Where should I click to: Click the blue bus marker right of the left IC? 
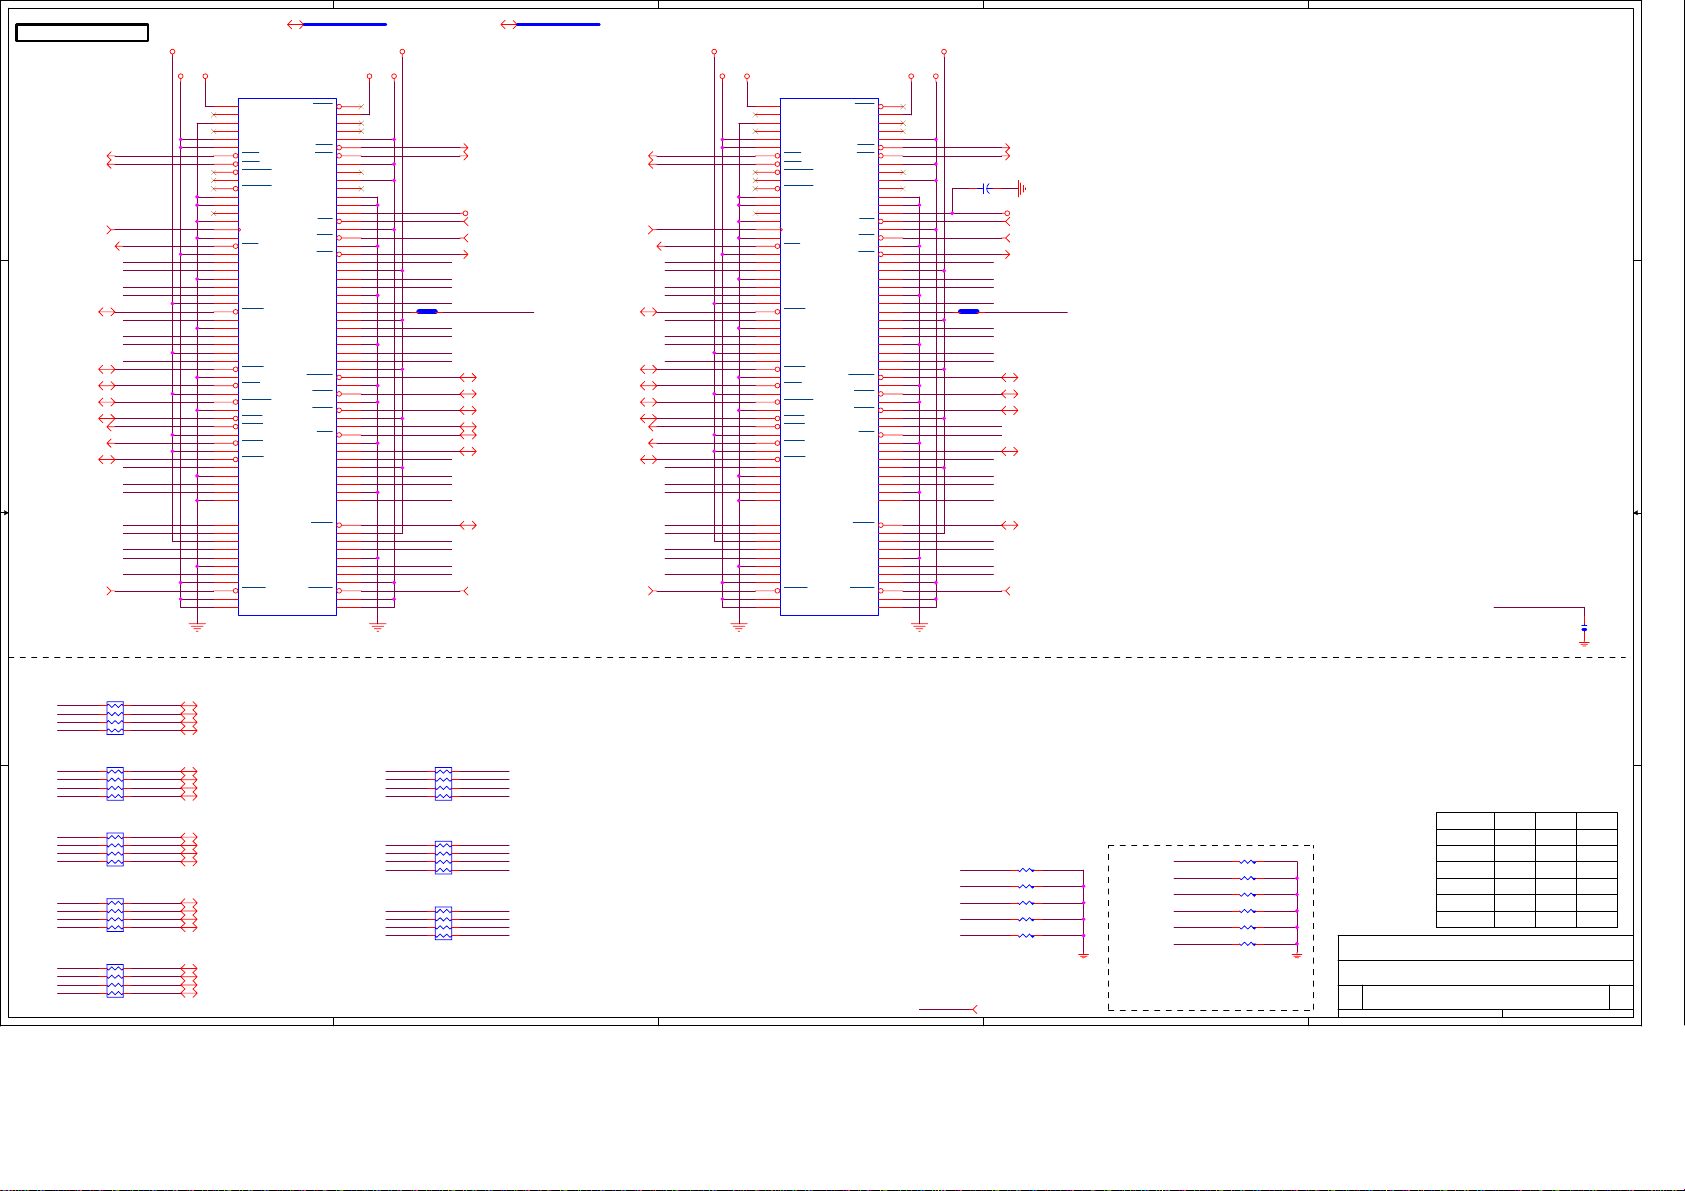(x=427, y=312)
